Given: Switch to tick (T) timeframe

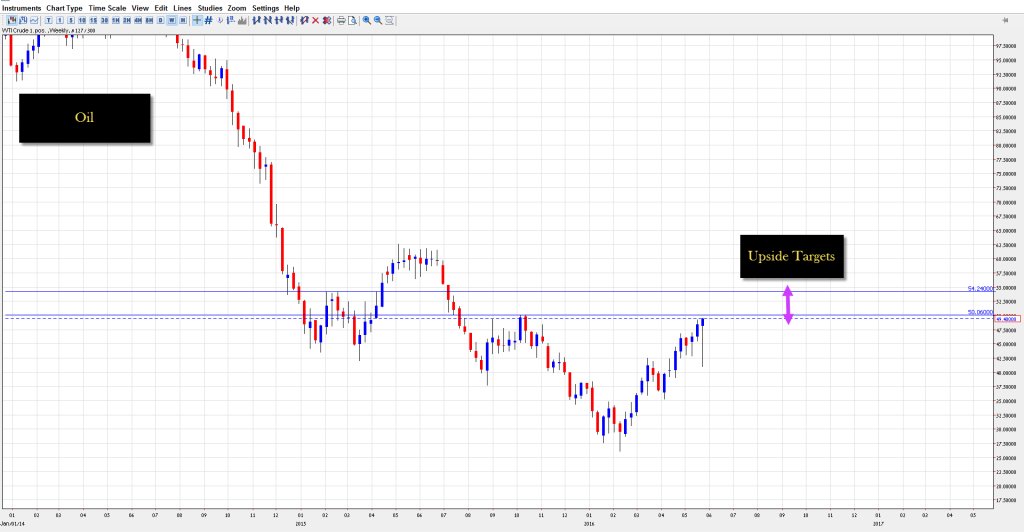Looking at the screenshot, I should click(49, 20).
